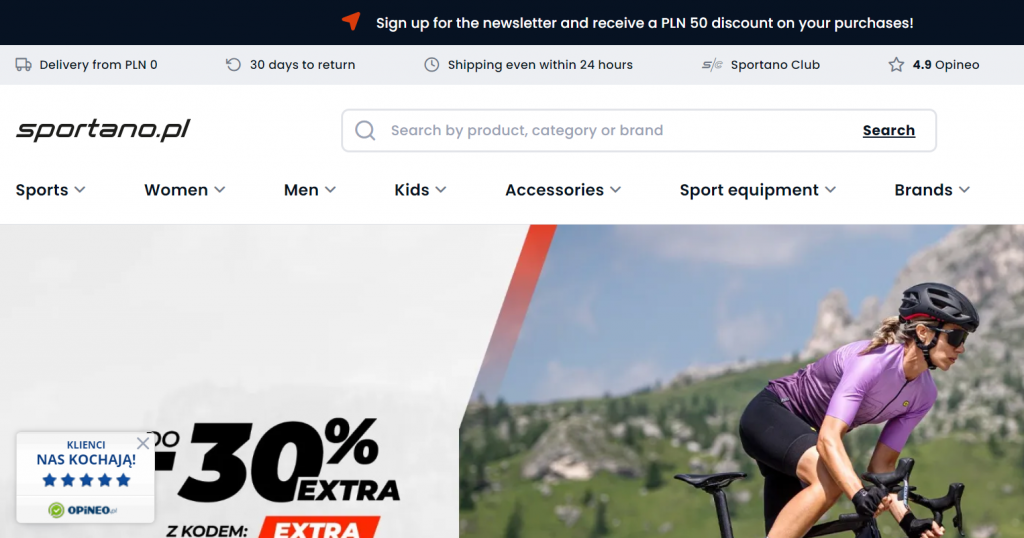Screen dimensions: 1024x538
Task: Expand the Men category dropdown
Action: pos(310,190)
